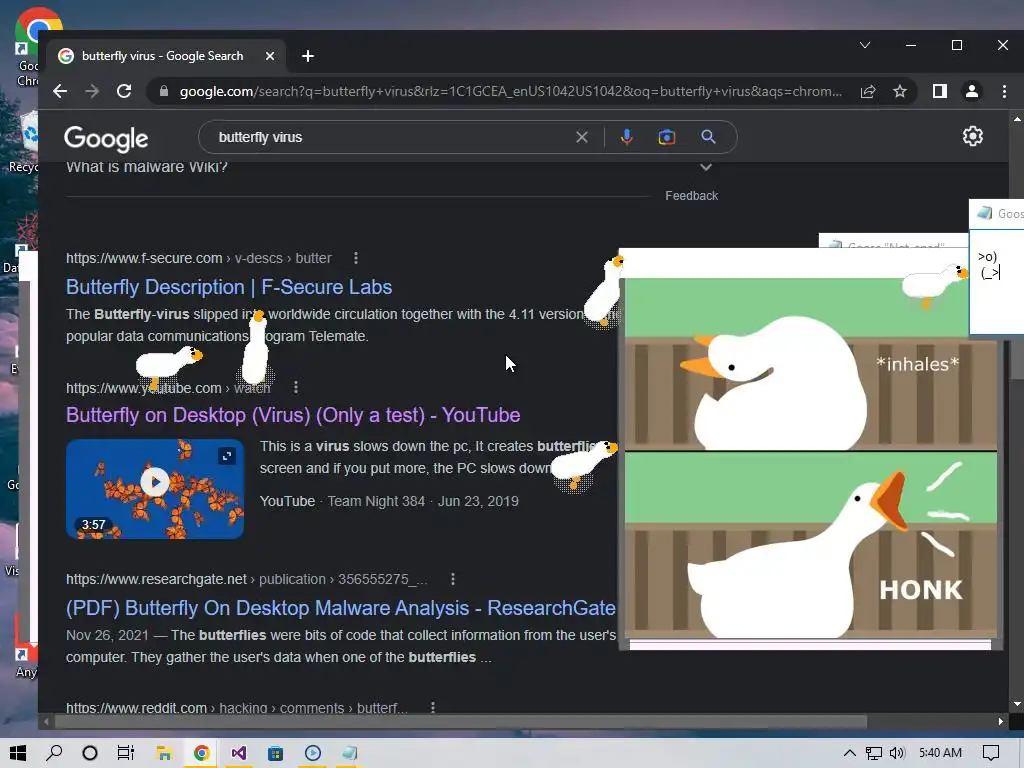Open Cortana circle on taskbar
1024x768 pixels.
tap(90, 753)
